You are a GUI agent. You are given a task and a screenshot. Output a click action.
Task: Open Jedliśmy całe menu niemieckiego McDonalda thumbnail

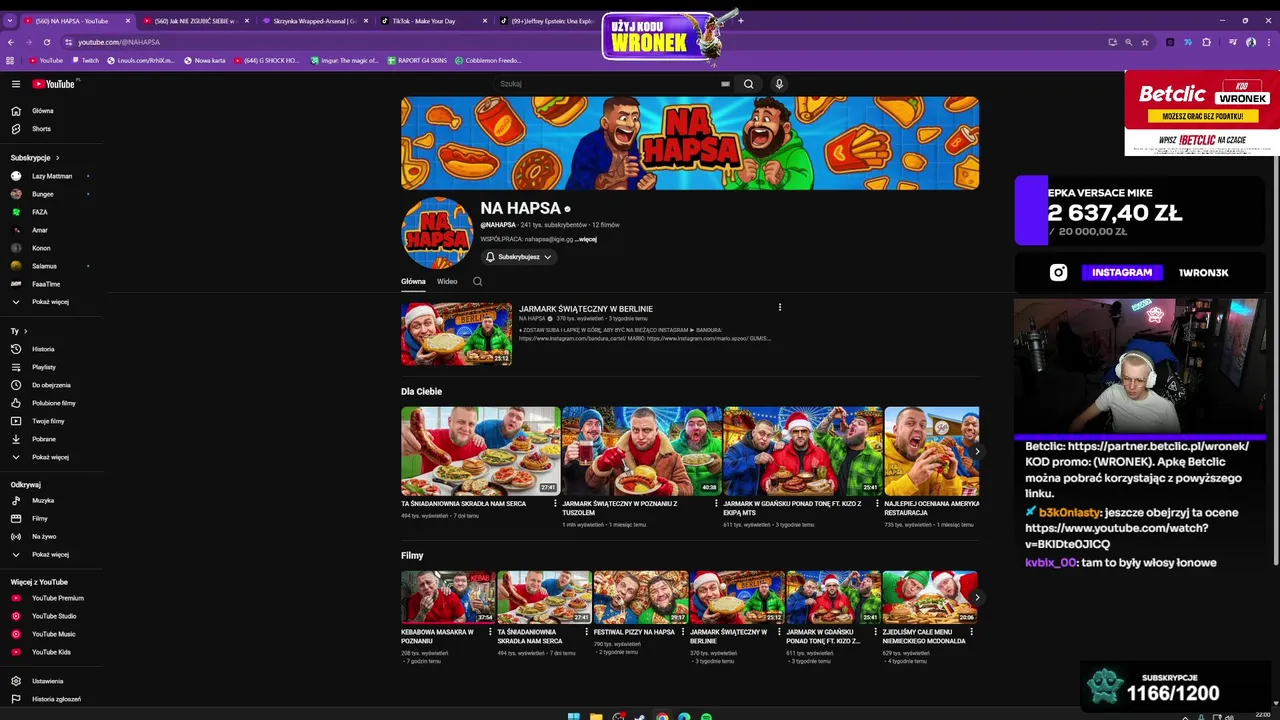point(930,597)
